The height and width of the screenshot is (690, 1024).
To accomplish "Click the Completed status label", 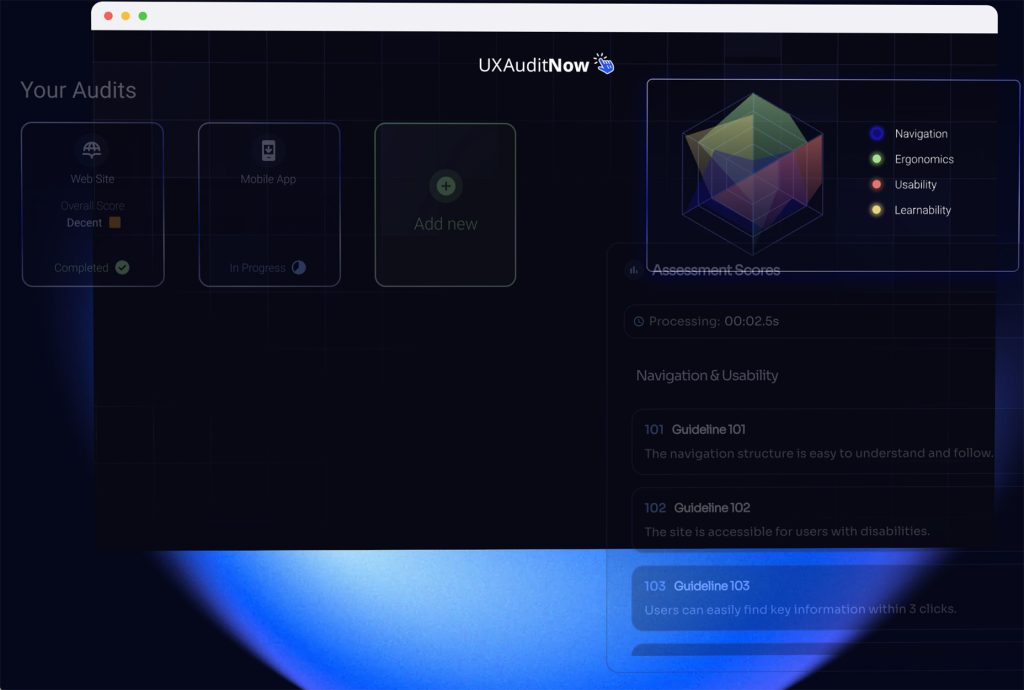I will [81, 268].
